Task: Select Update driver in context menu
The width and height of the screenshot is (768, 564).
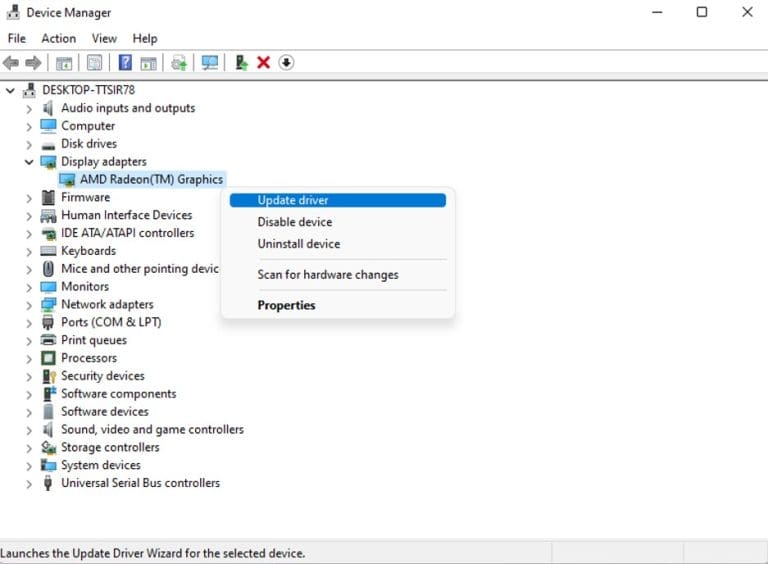Action: 293,200
